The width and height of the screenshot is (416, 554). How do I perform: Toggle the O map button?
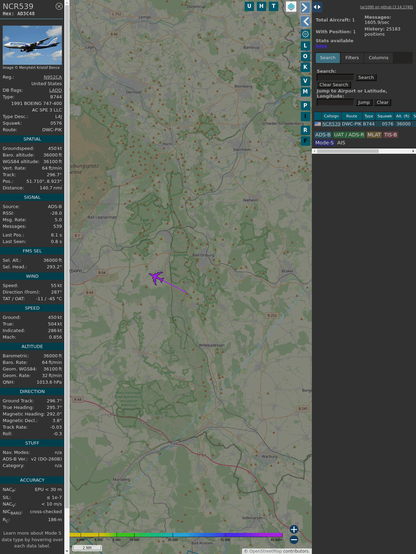[305, 57]
